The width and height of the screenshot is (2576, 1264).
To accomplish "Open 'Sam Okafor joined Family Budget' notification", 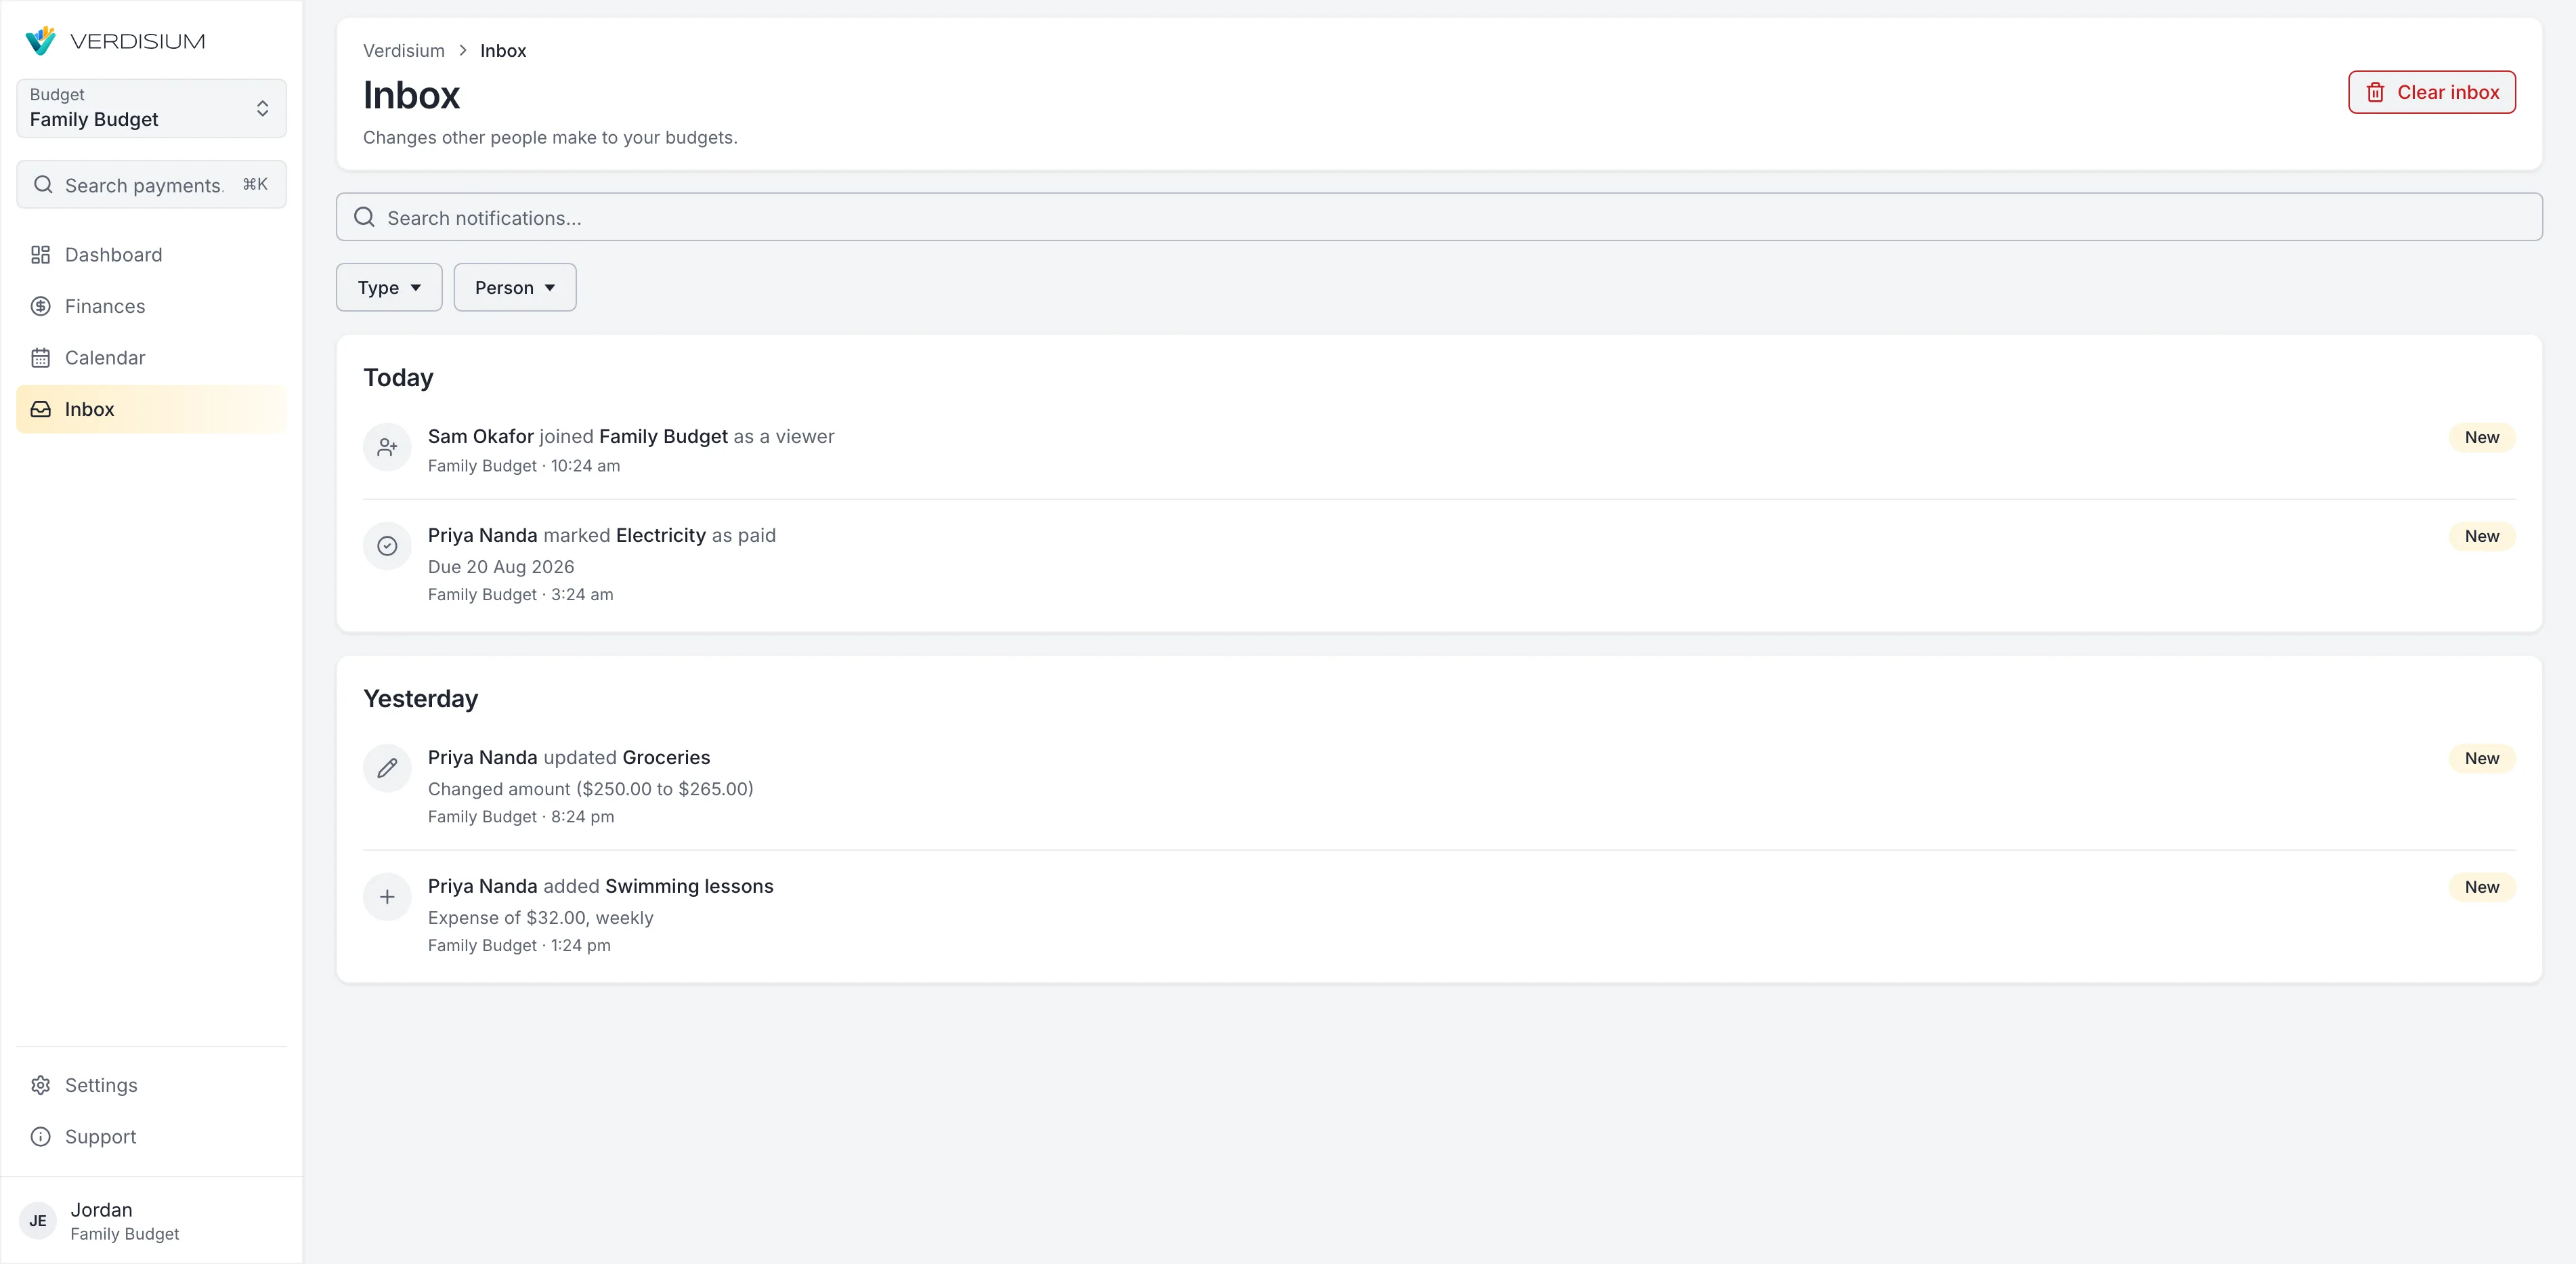I will (x=1439, y=450).
